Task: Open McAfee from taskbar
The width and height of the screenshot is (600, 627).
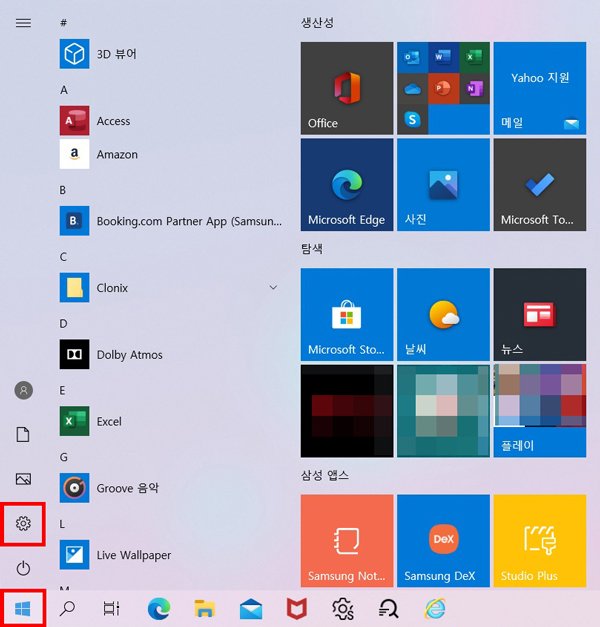Action: [x=296, y=609]
